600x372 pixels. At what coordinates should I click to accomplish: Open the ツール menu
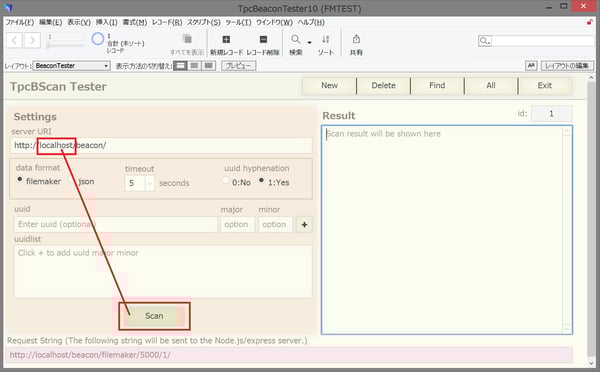238,22
